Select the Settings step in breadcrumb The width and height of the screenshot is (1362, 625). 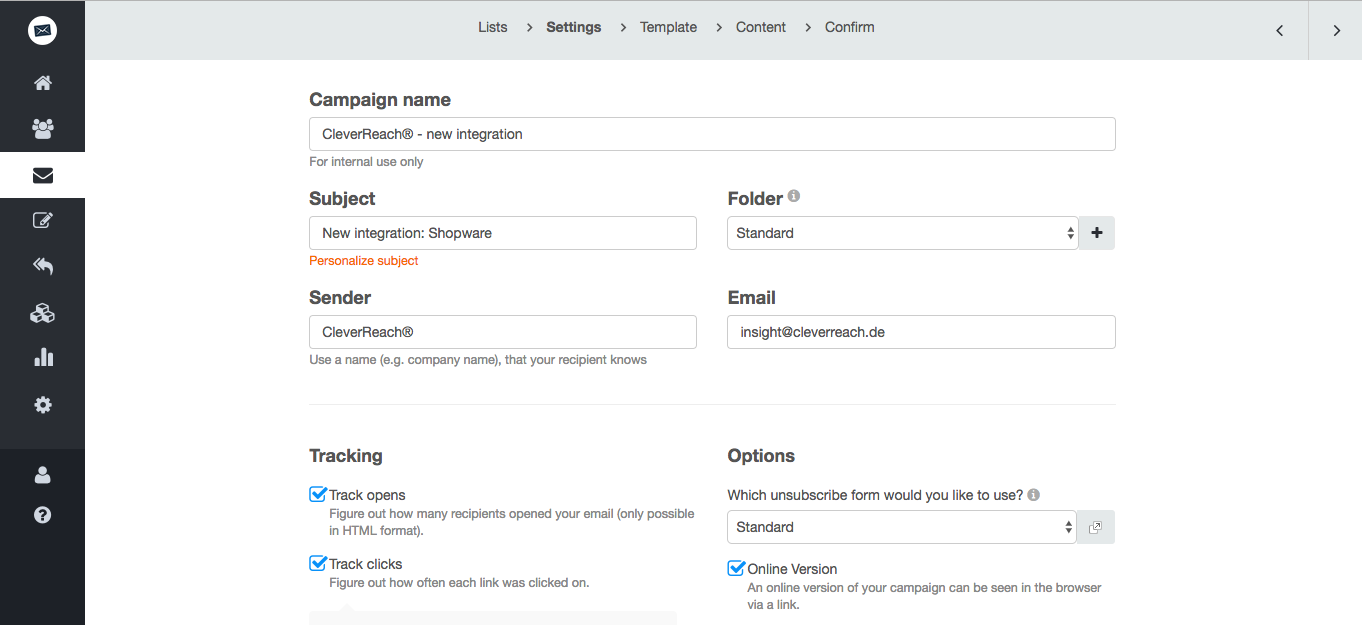(574, 27)
